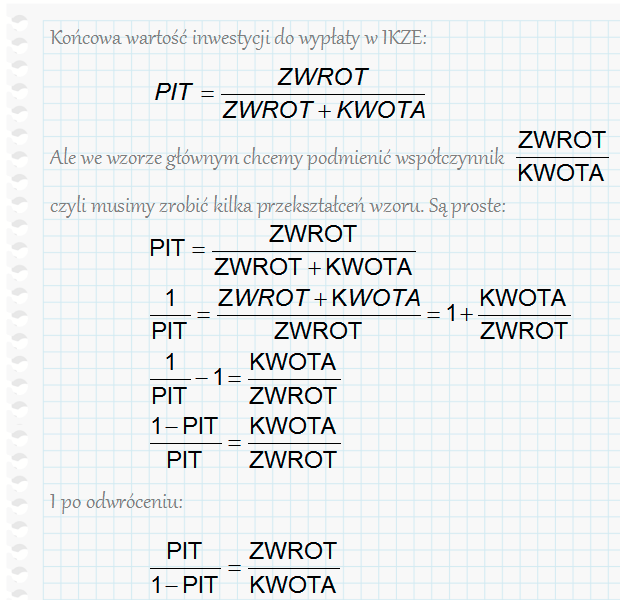This screenshot has height=600, width=620.
Task: Click the word IKZE in the heading
Action: pos(406,38)
